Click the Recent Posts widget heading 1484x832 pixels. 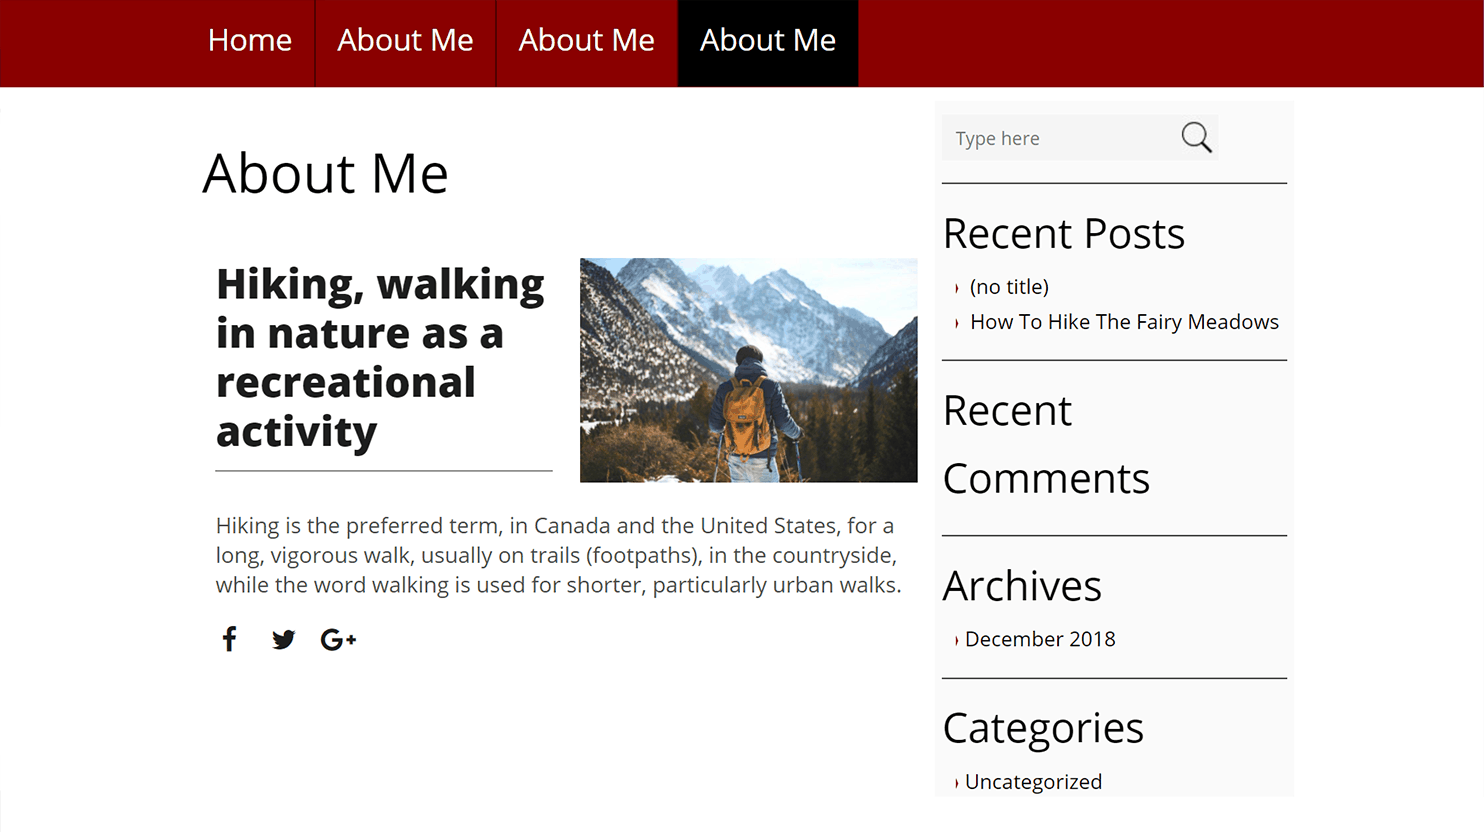pos(1063,234)
